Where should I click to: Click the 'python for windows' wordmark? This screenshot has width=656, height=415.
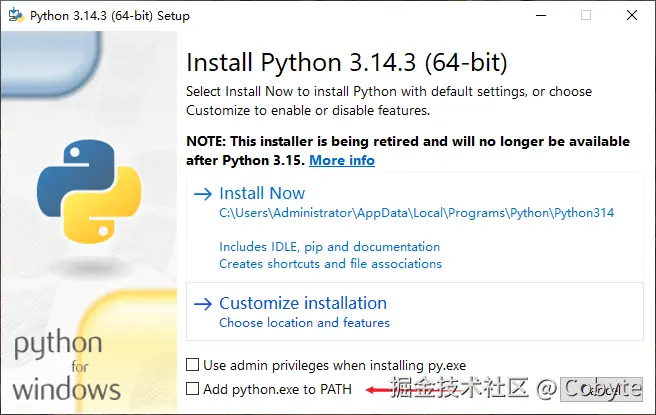pos(67,365)
